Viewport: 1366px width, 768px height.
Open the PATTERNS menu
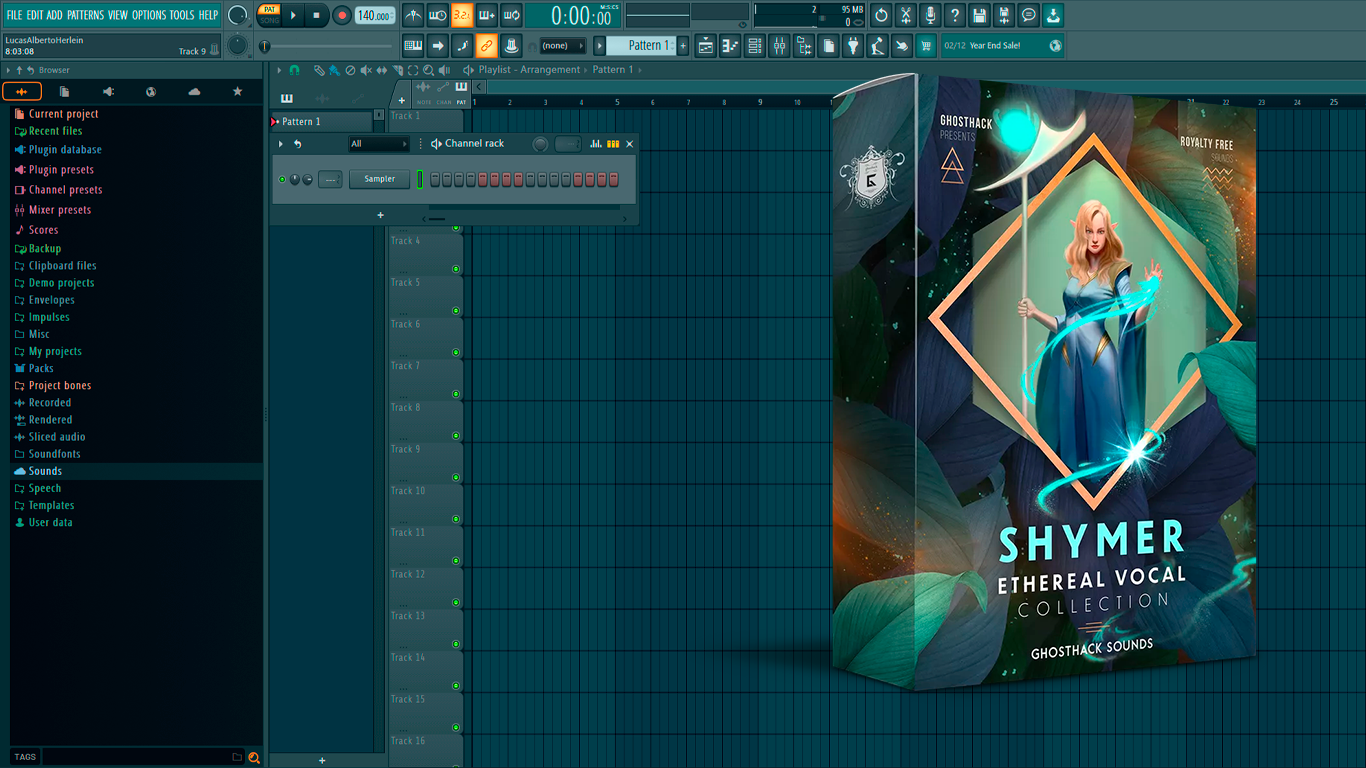[85, 15]
